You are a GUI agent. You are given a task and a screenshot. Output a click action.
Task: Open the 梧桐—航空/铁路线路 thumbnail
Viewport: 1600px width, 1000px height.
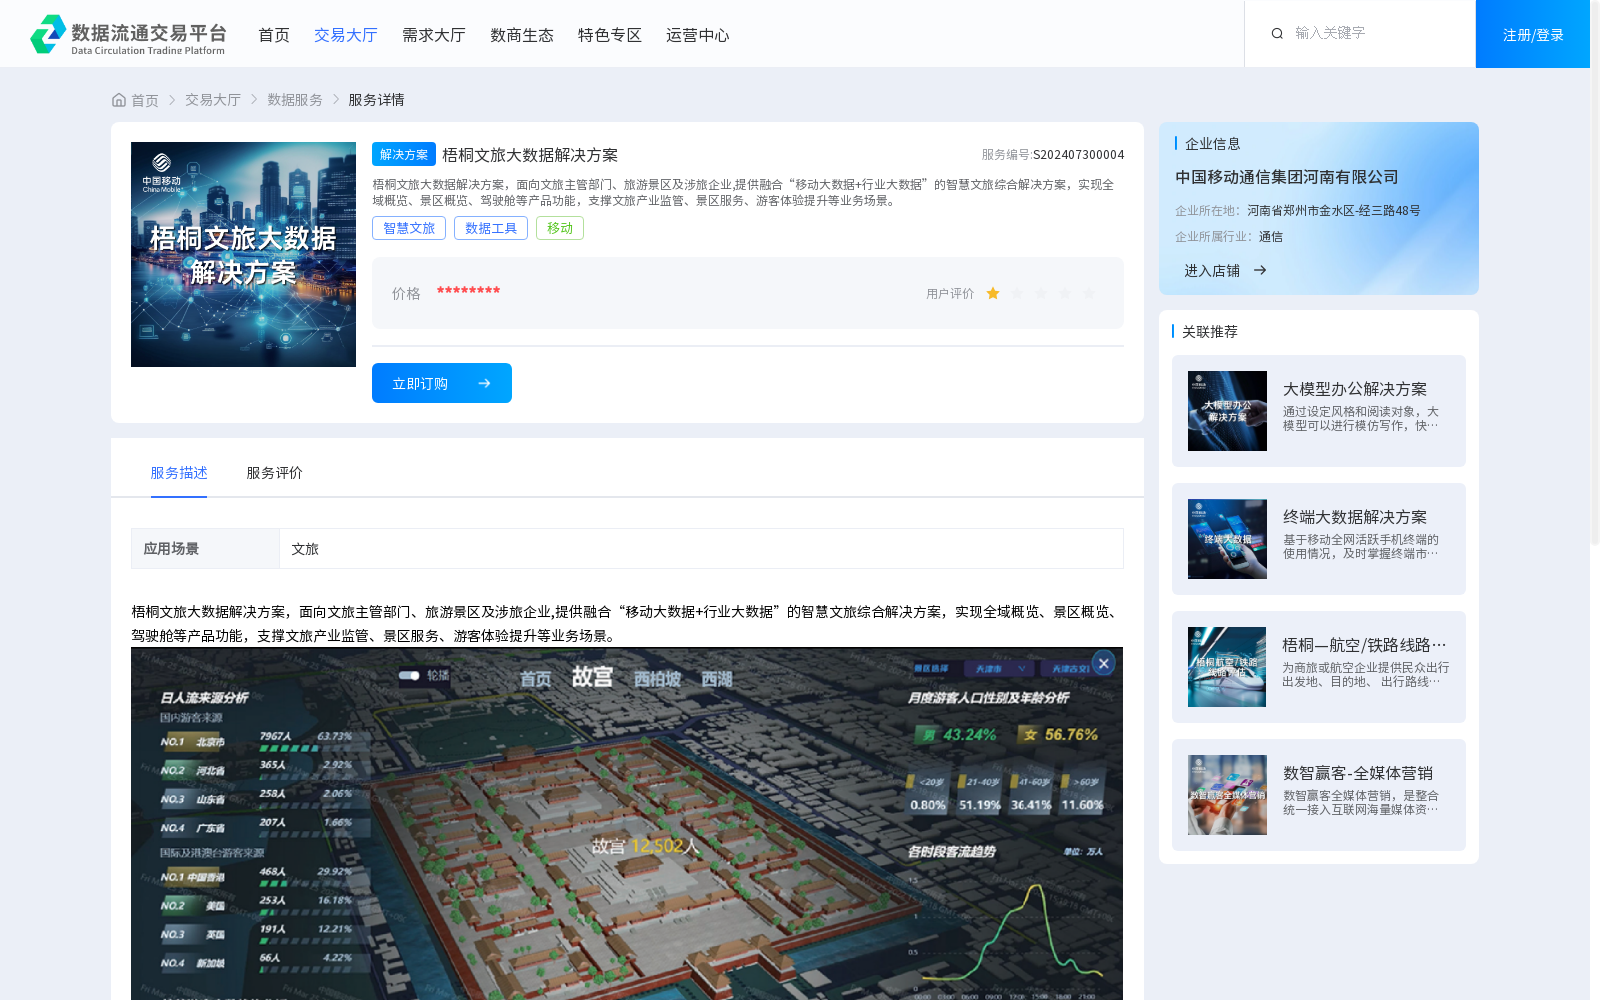1227,667
